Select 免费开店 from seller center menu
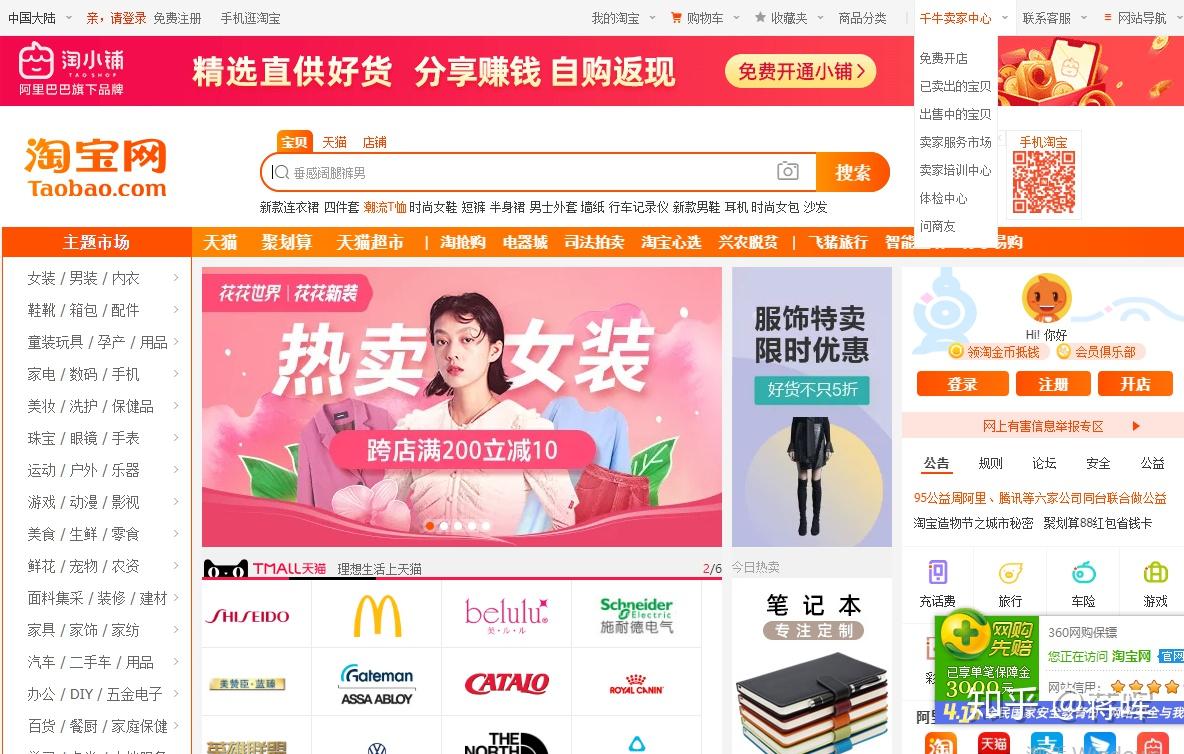Screen dimensions: 1184x754 943,58
